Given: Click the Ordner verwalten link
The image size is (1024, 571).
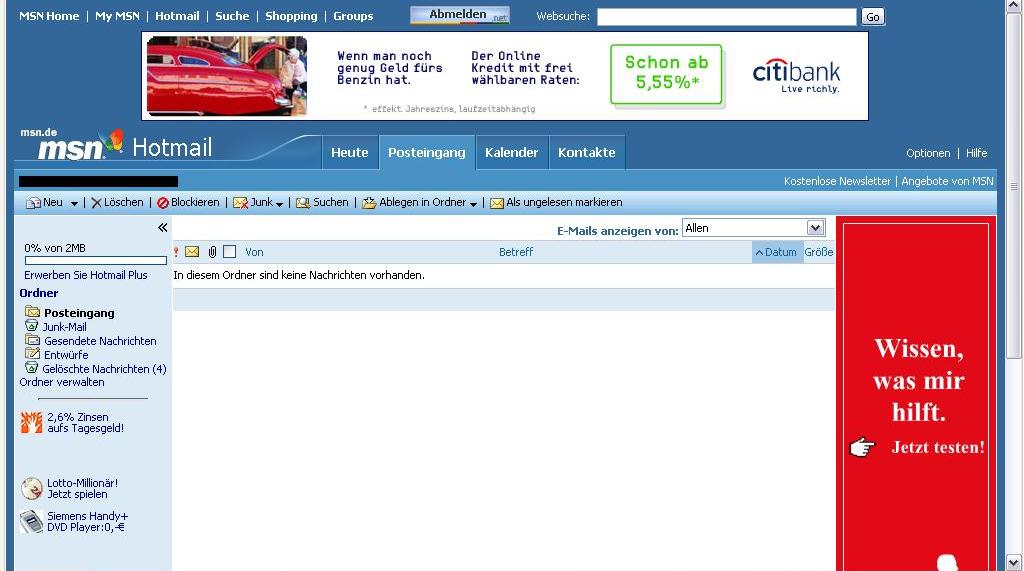Looking at the screenshot, I should (61, 382).
